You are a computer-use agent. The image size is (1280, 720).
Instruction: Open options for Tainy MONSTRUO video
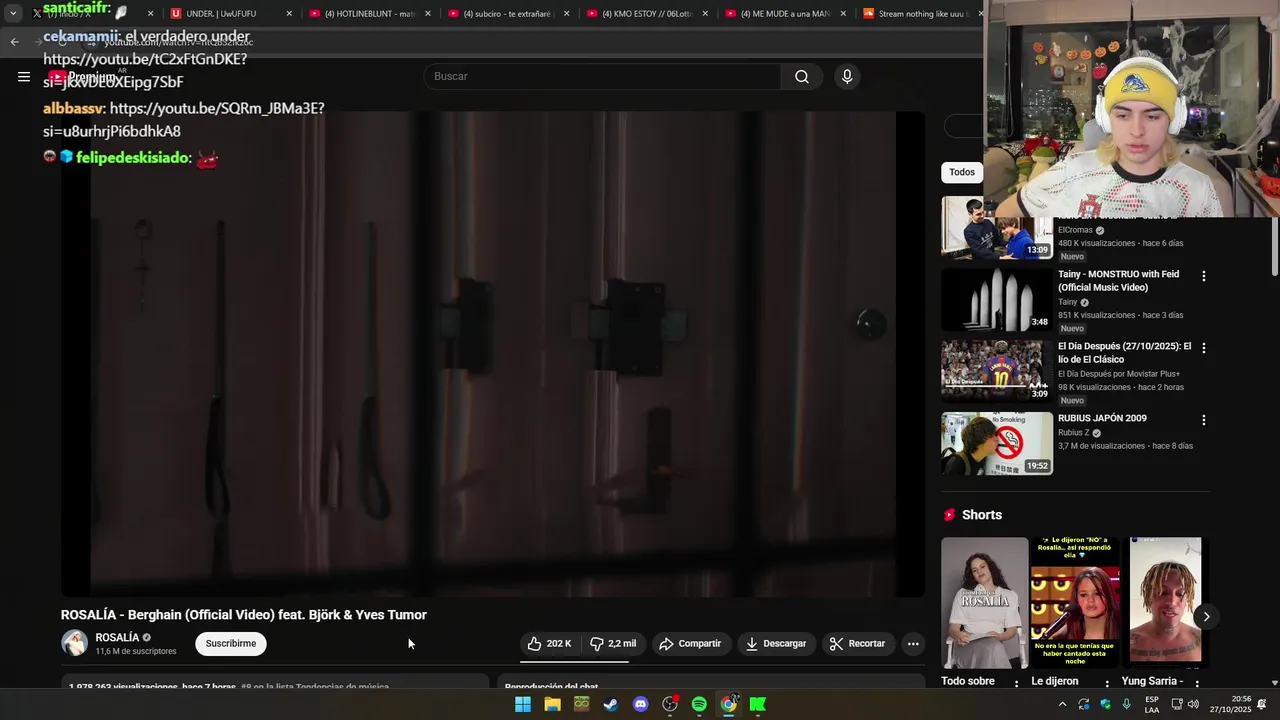click(x=1204, y=276)
